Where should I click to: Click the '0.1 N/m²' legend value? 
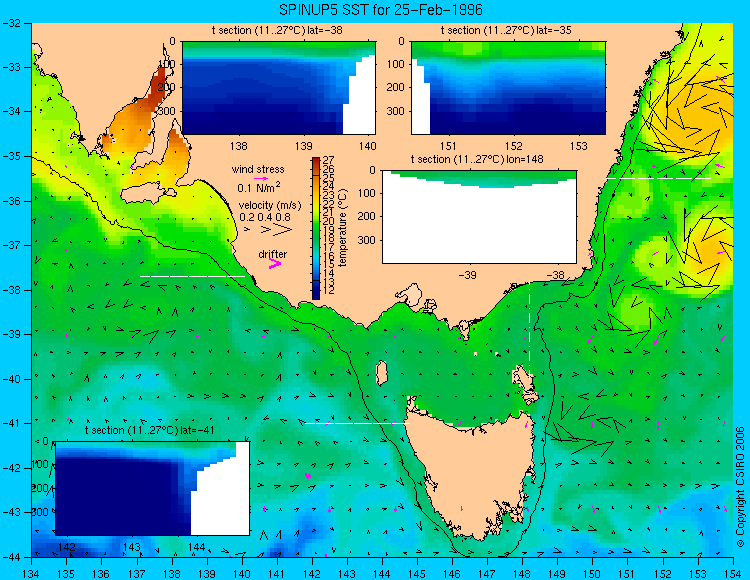(x=259, y=187)
